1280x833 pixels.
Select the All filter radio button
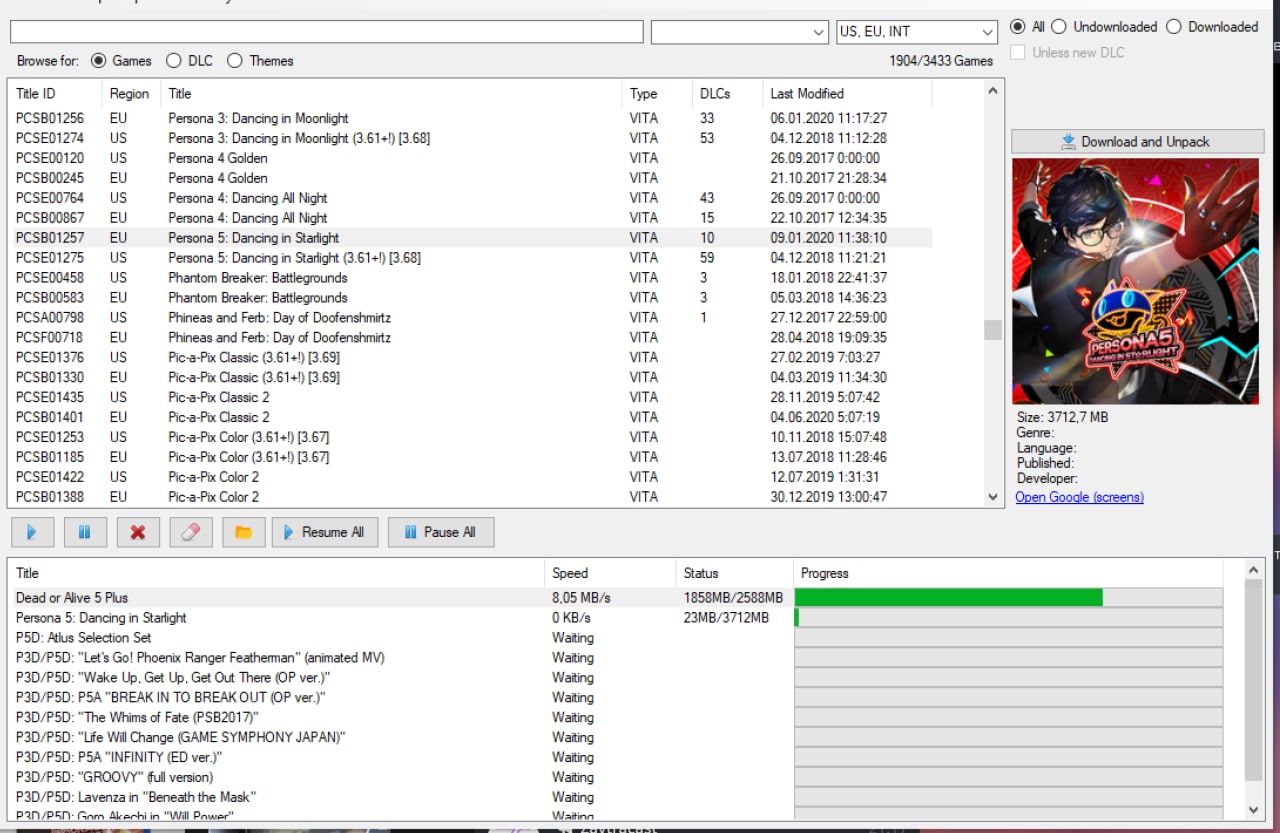coord(1027,27)
